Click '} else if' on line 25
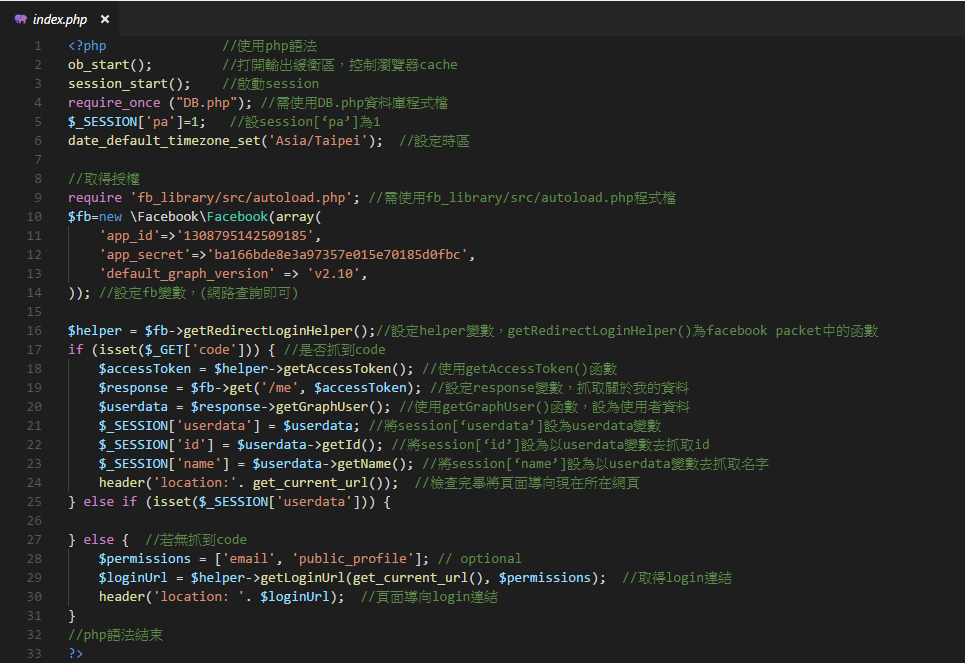 (x=102, y=502)
